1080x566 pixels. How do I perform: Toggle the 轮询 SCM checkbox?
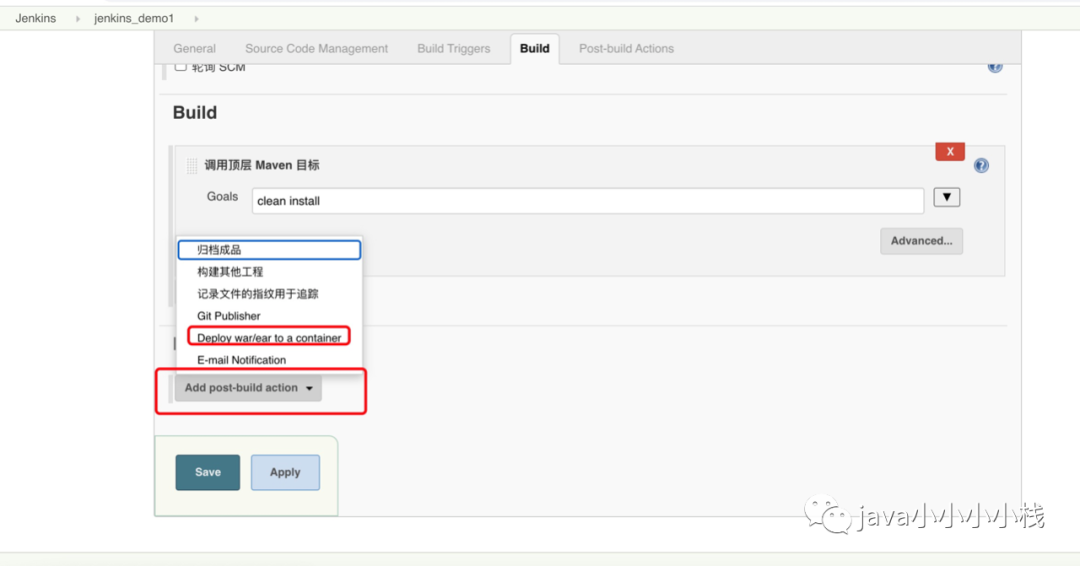(180, 67)
